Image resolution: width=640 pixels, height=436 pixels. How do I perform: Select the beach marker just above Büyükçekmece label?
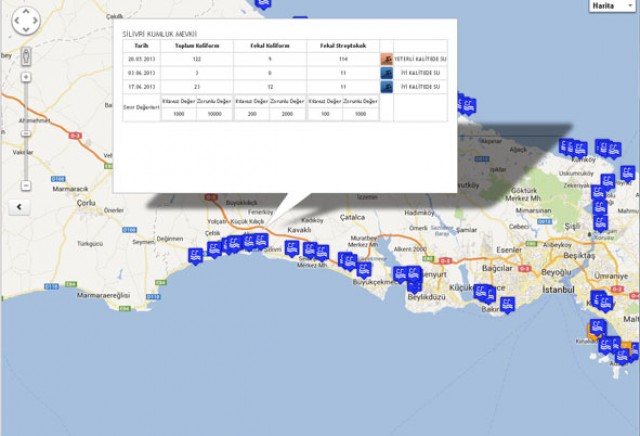pos(364,270)
